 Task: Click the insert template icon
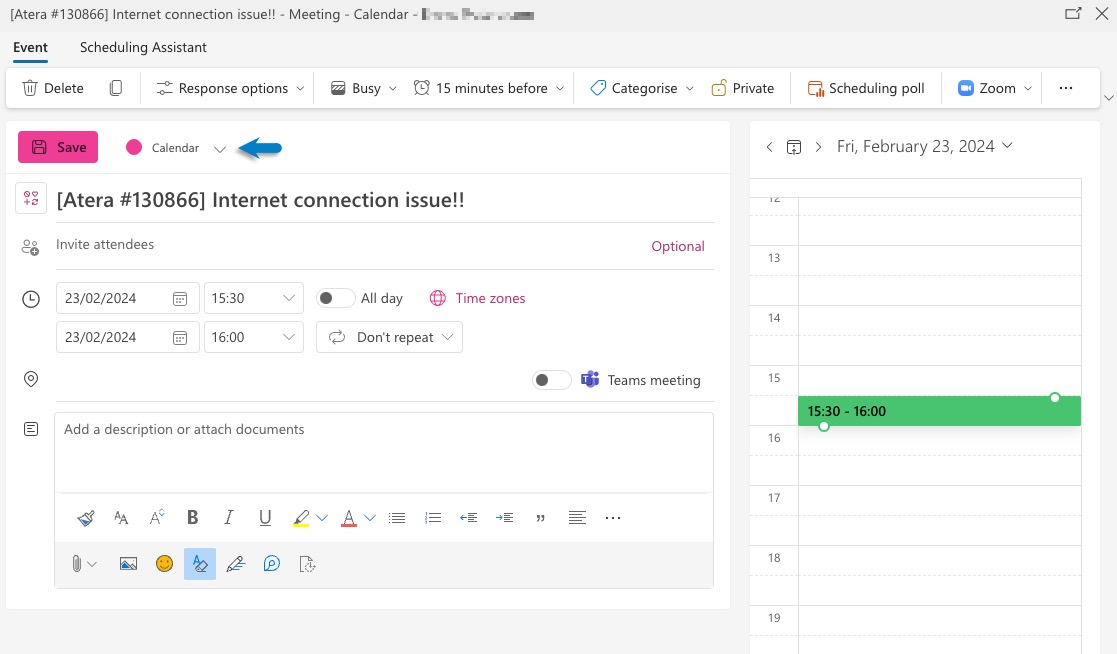tap(307, 564)
